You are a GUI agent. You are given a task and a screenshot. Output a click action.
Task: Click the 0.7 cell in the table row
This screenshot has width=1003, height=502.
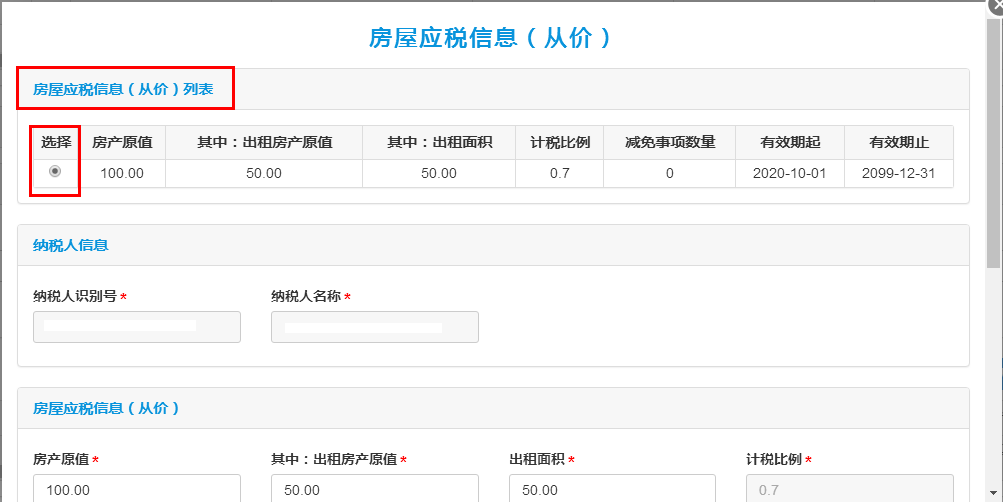tap(560, 173)
